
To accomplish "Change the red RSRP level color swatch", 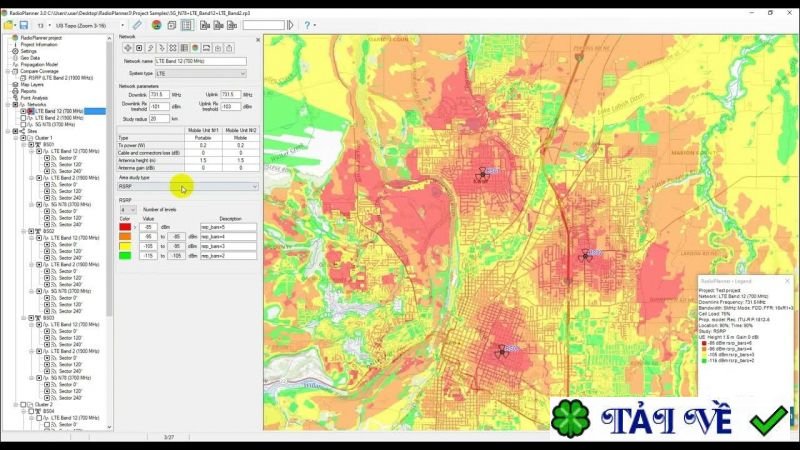I will pyautogui.click(x=125, y=227).
